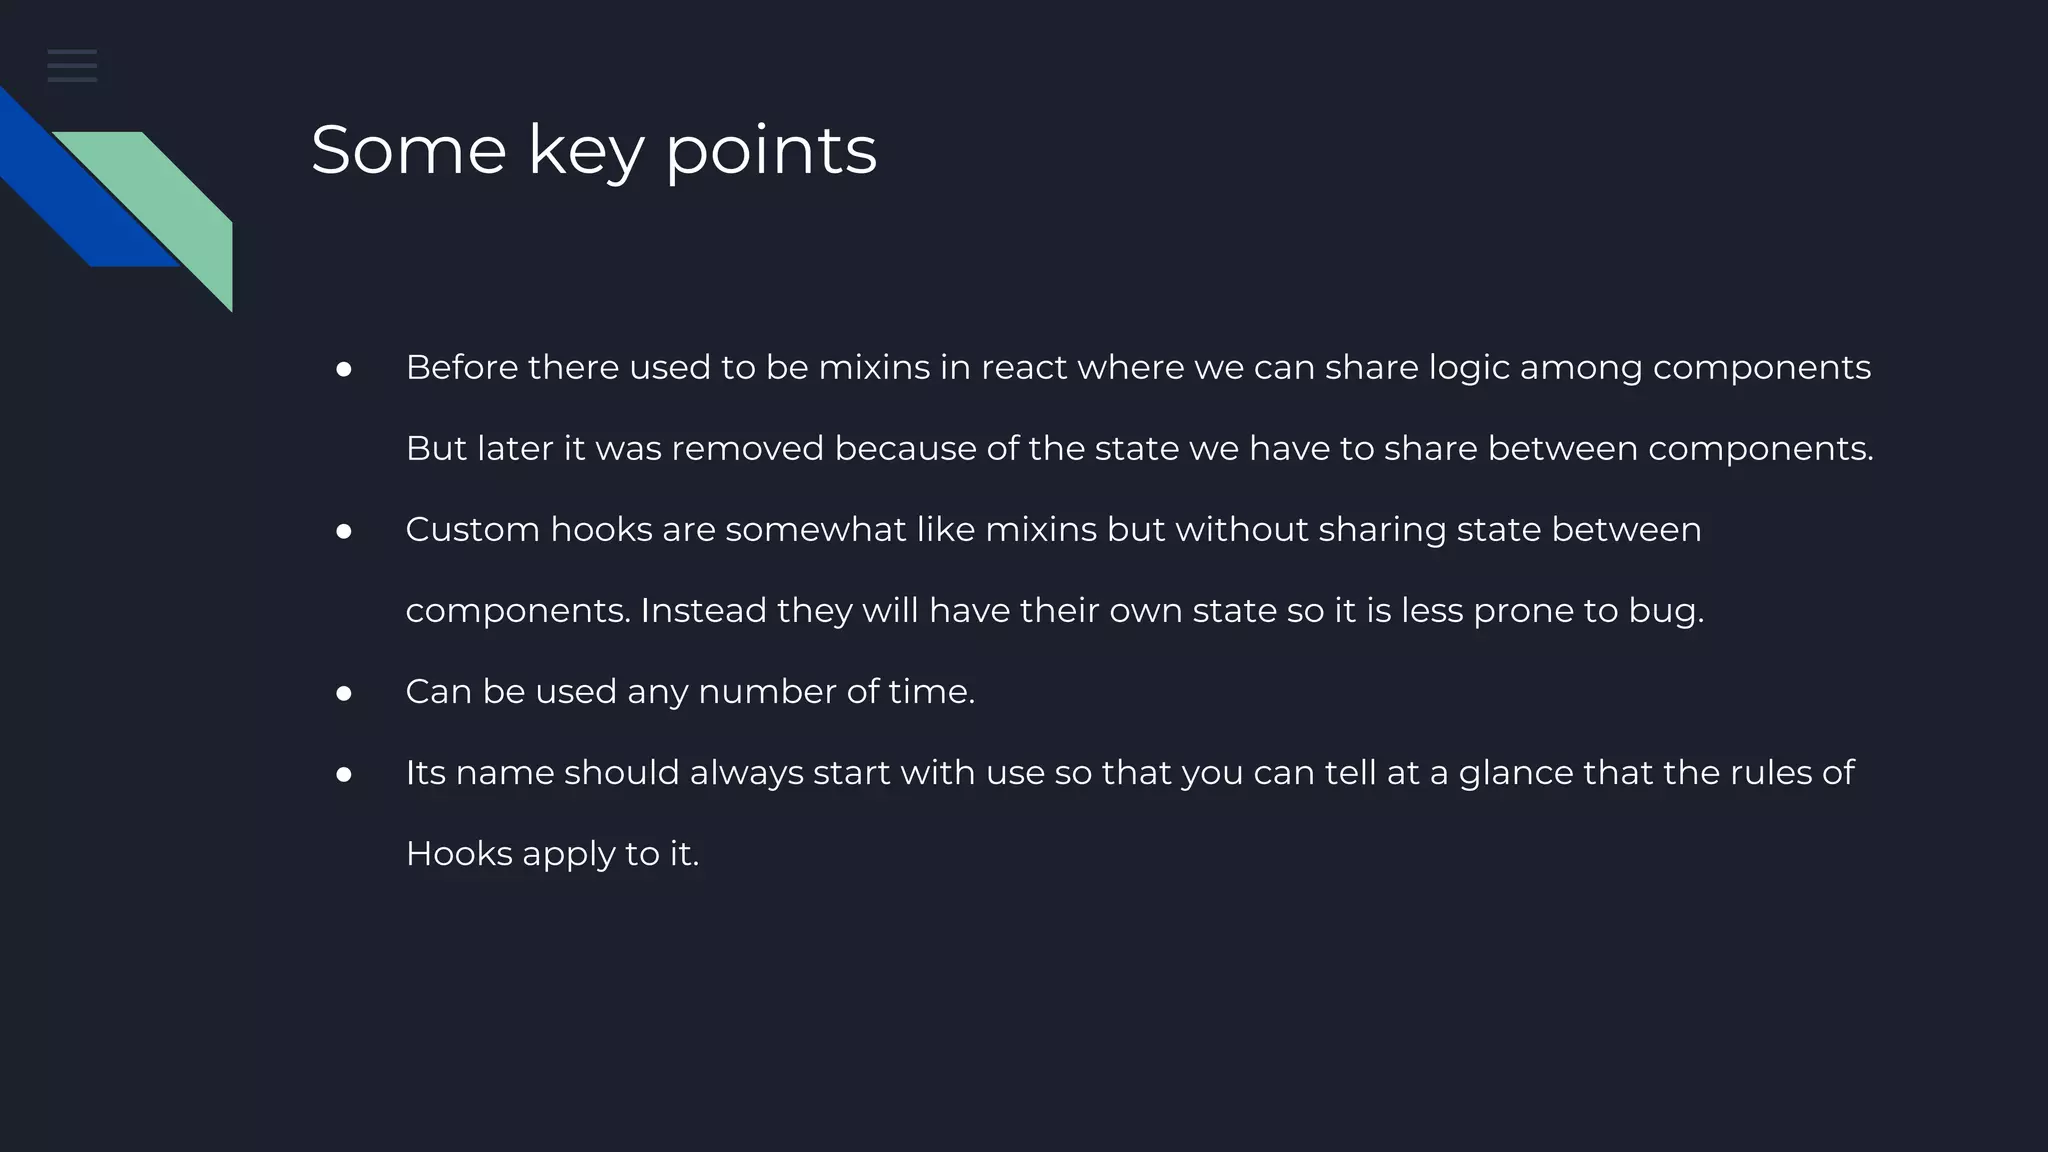Image resolution: width=2048 pixels, height=1152 pixels.
Task: Click the bullet dot before 'Can be used'
Action: click(344, 693)
